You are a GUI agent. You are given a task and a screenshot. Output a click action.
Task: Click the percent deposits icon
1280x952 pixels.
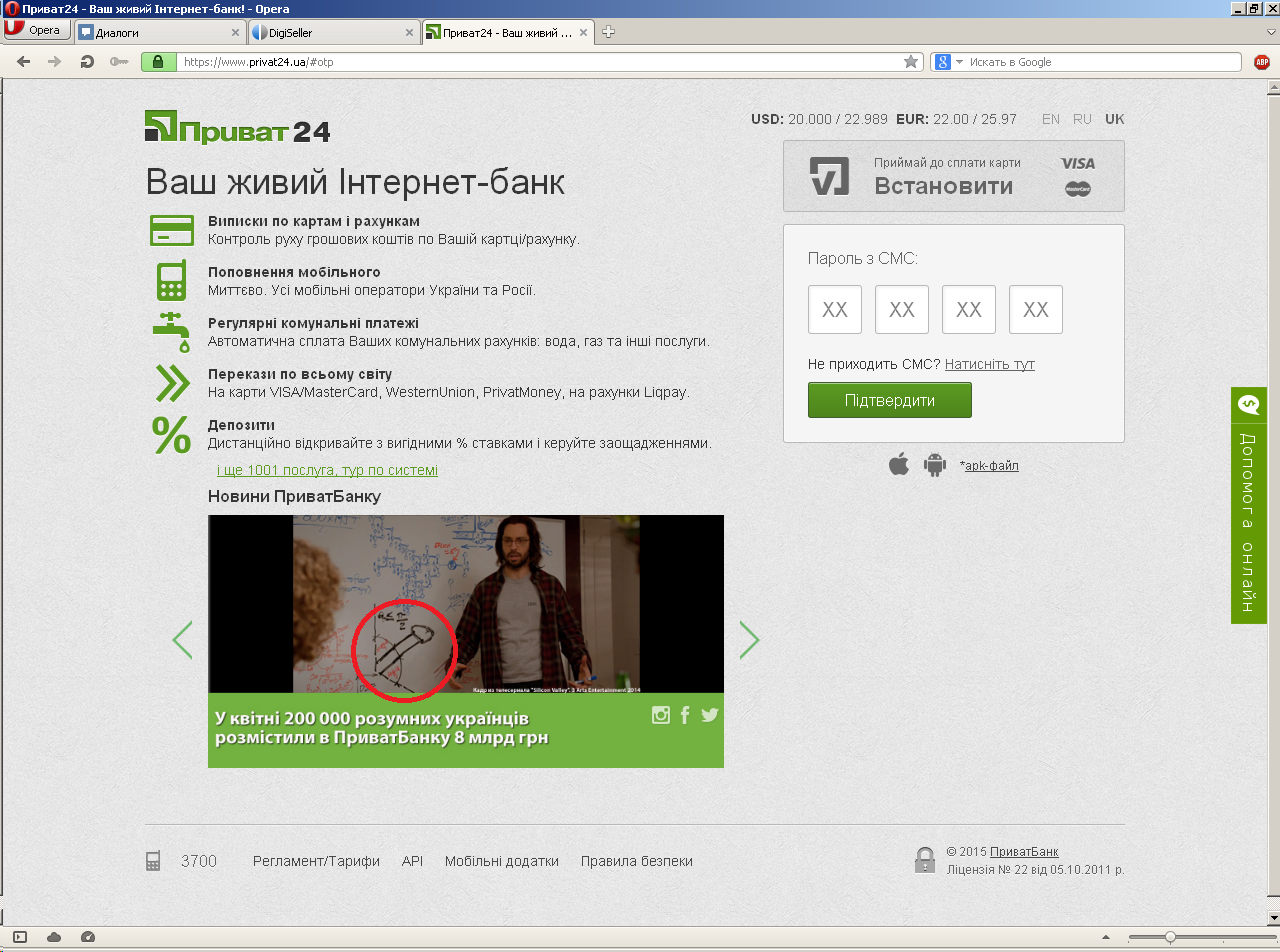(171, 434)
